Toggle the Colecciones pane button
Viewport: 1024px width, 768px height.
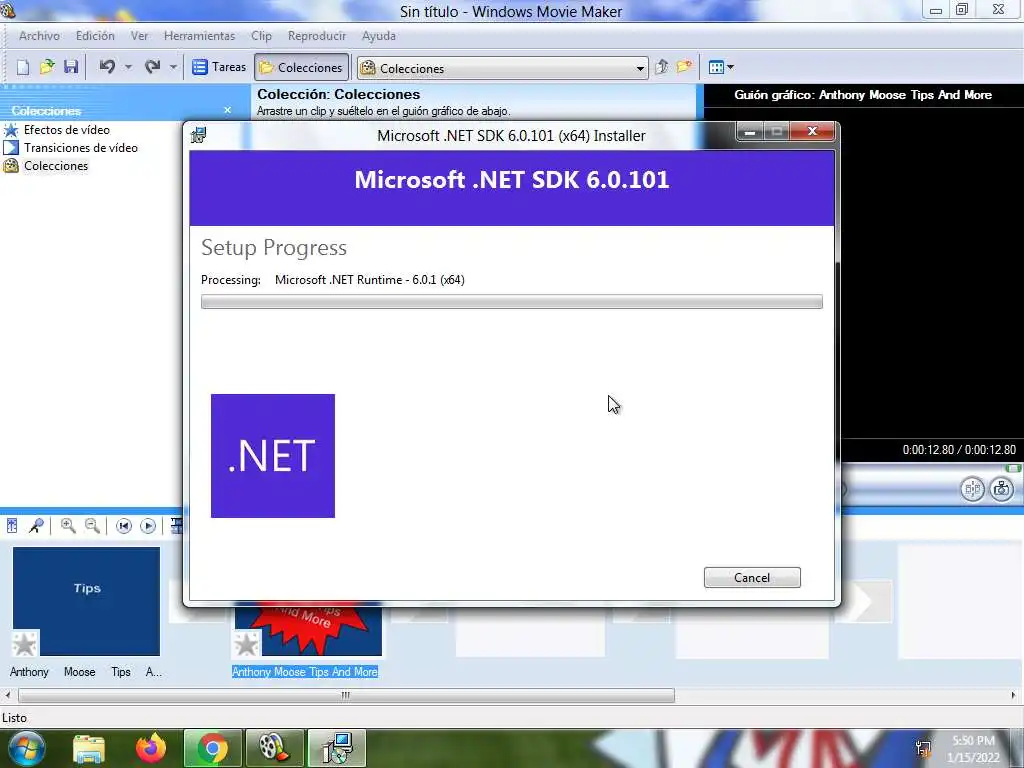click(301, 67)
